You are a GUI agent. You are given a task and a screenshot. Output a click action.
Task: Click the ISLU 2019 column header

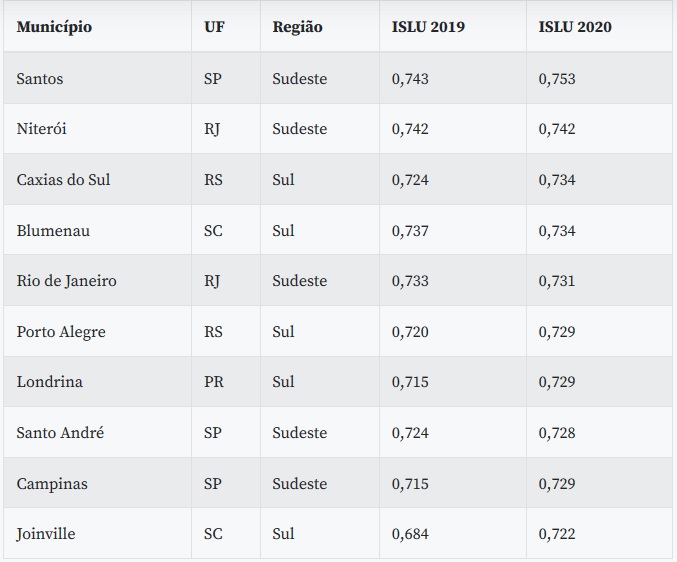point(428,27)
